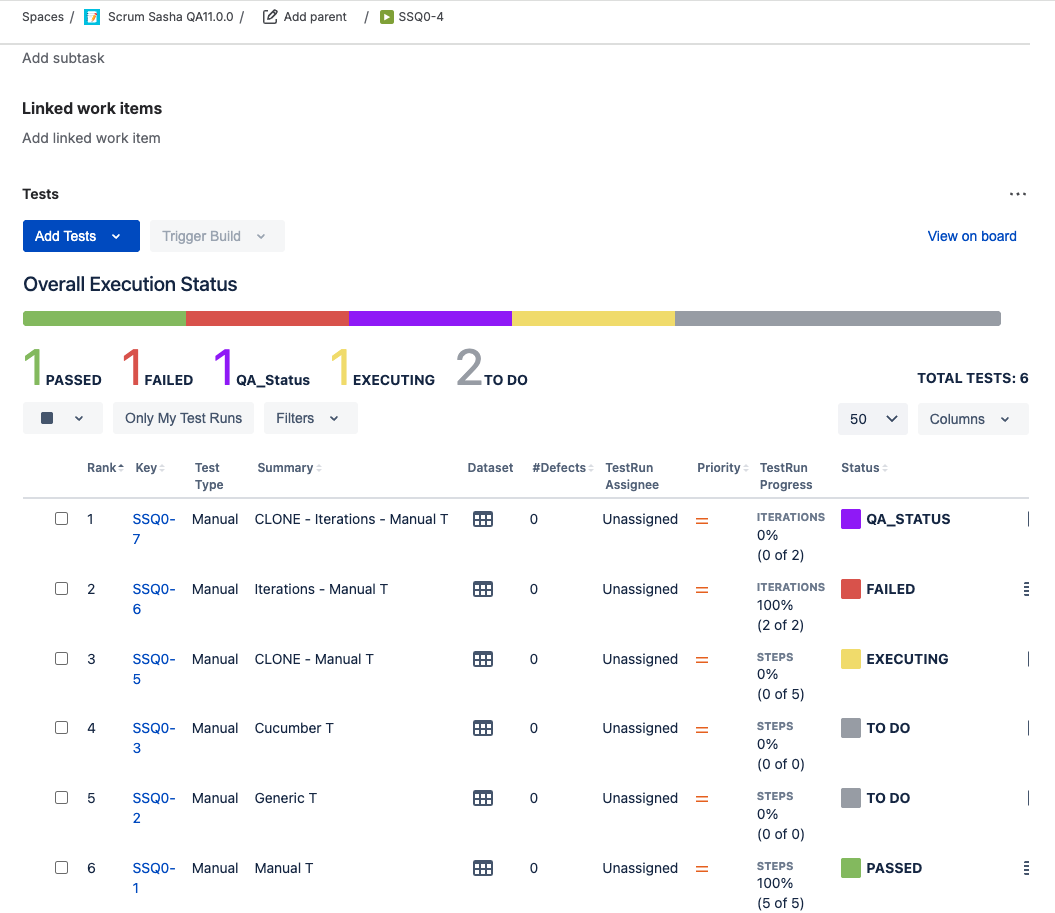
Task: Open row actions menu for FAILED test
Action: tap(1026, 589)
